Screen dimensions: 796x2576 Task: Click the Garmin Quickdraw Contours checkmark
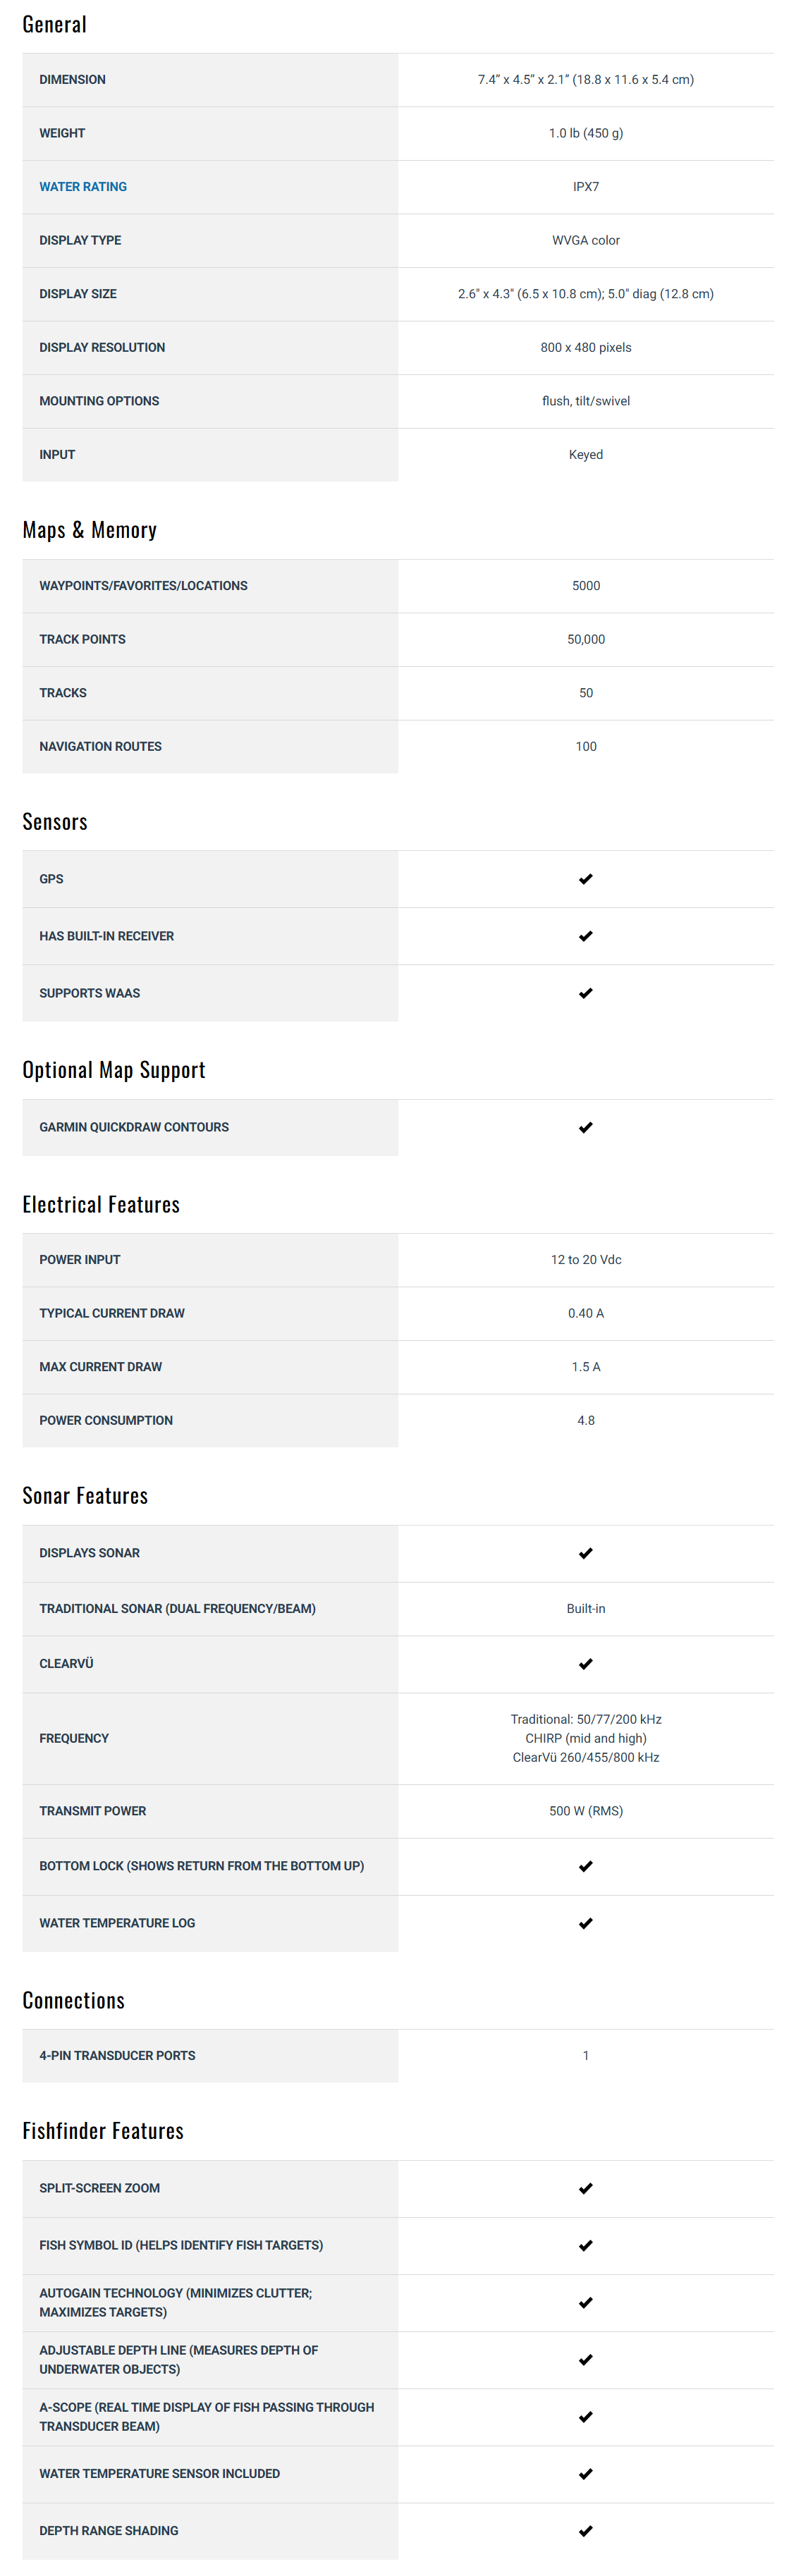pos(586,1127)
